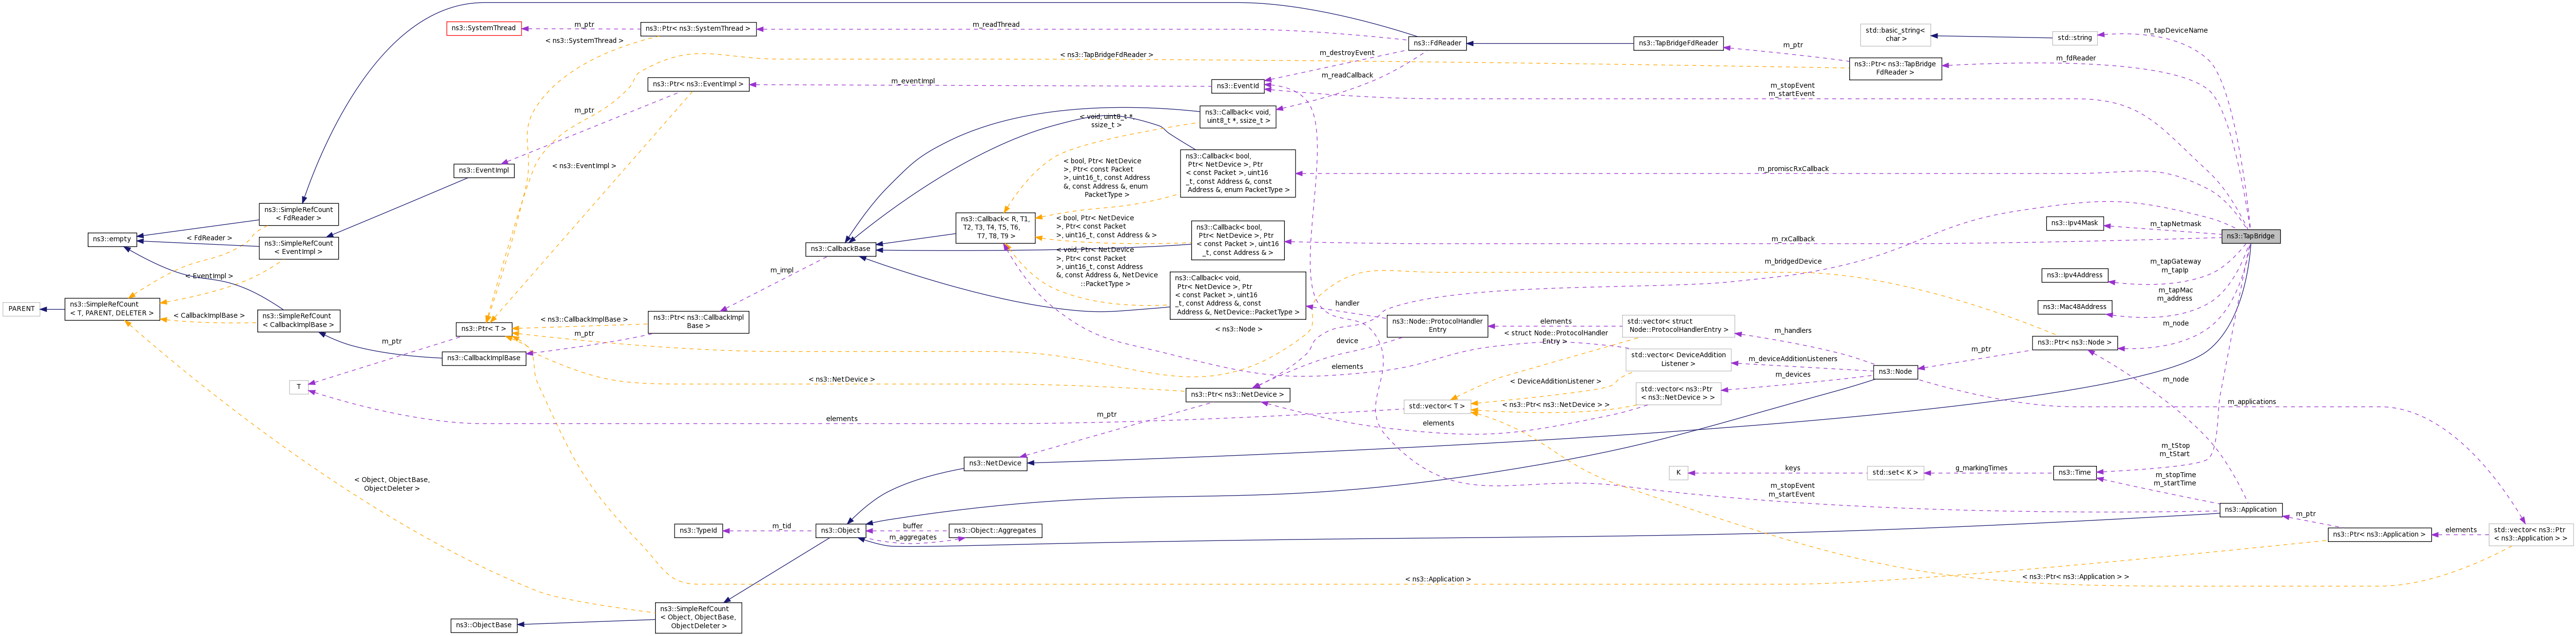The height and width of the screenshot is (636, 2576).
Task: Open the ns3::TapBridge node
Action: [x=2250, y=236]
